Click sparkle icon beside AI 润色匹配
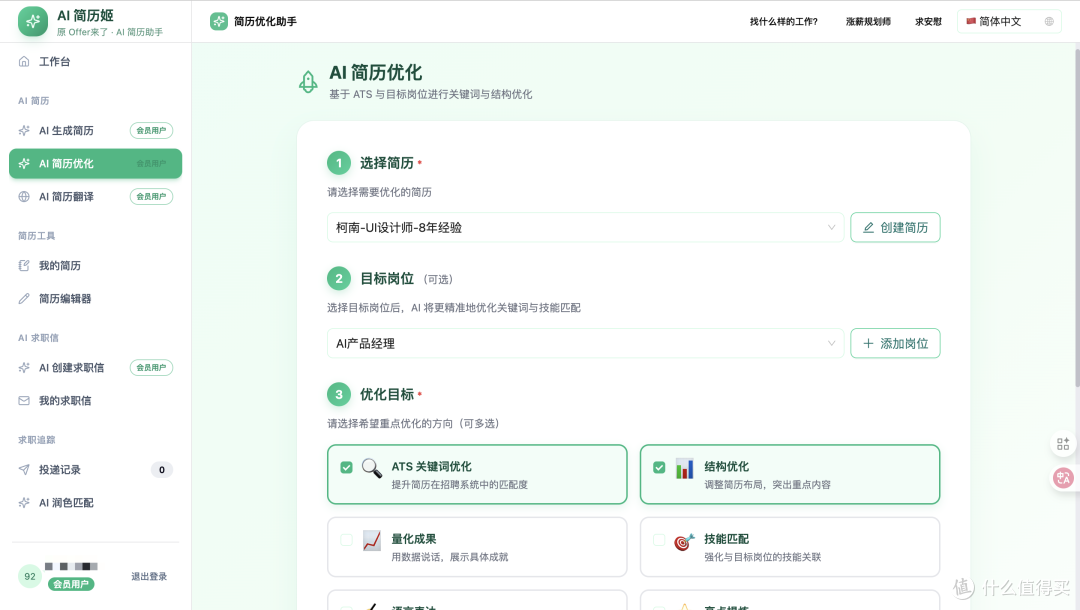 click(24, 503)
